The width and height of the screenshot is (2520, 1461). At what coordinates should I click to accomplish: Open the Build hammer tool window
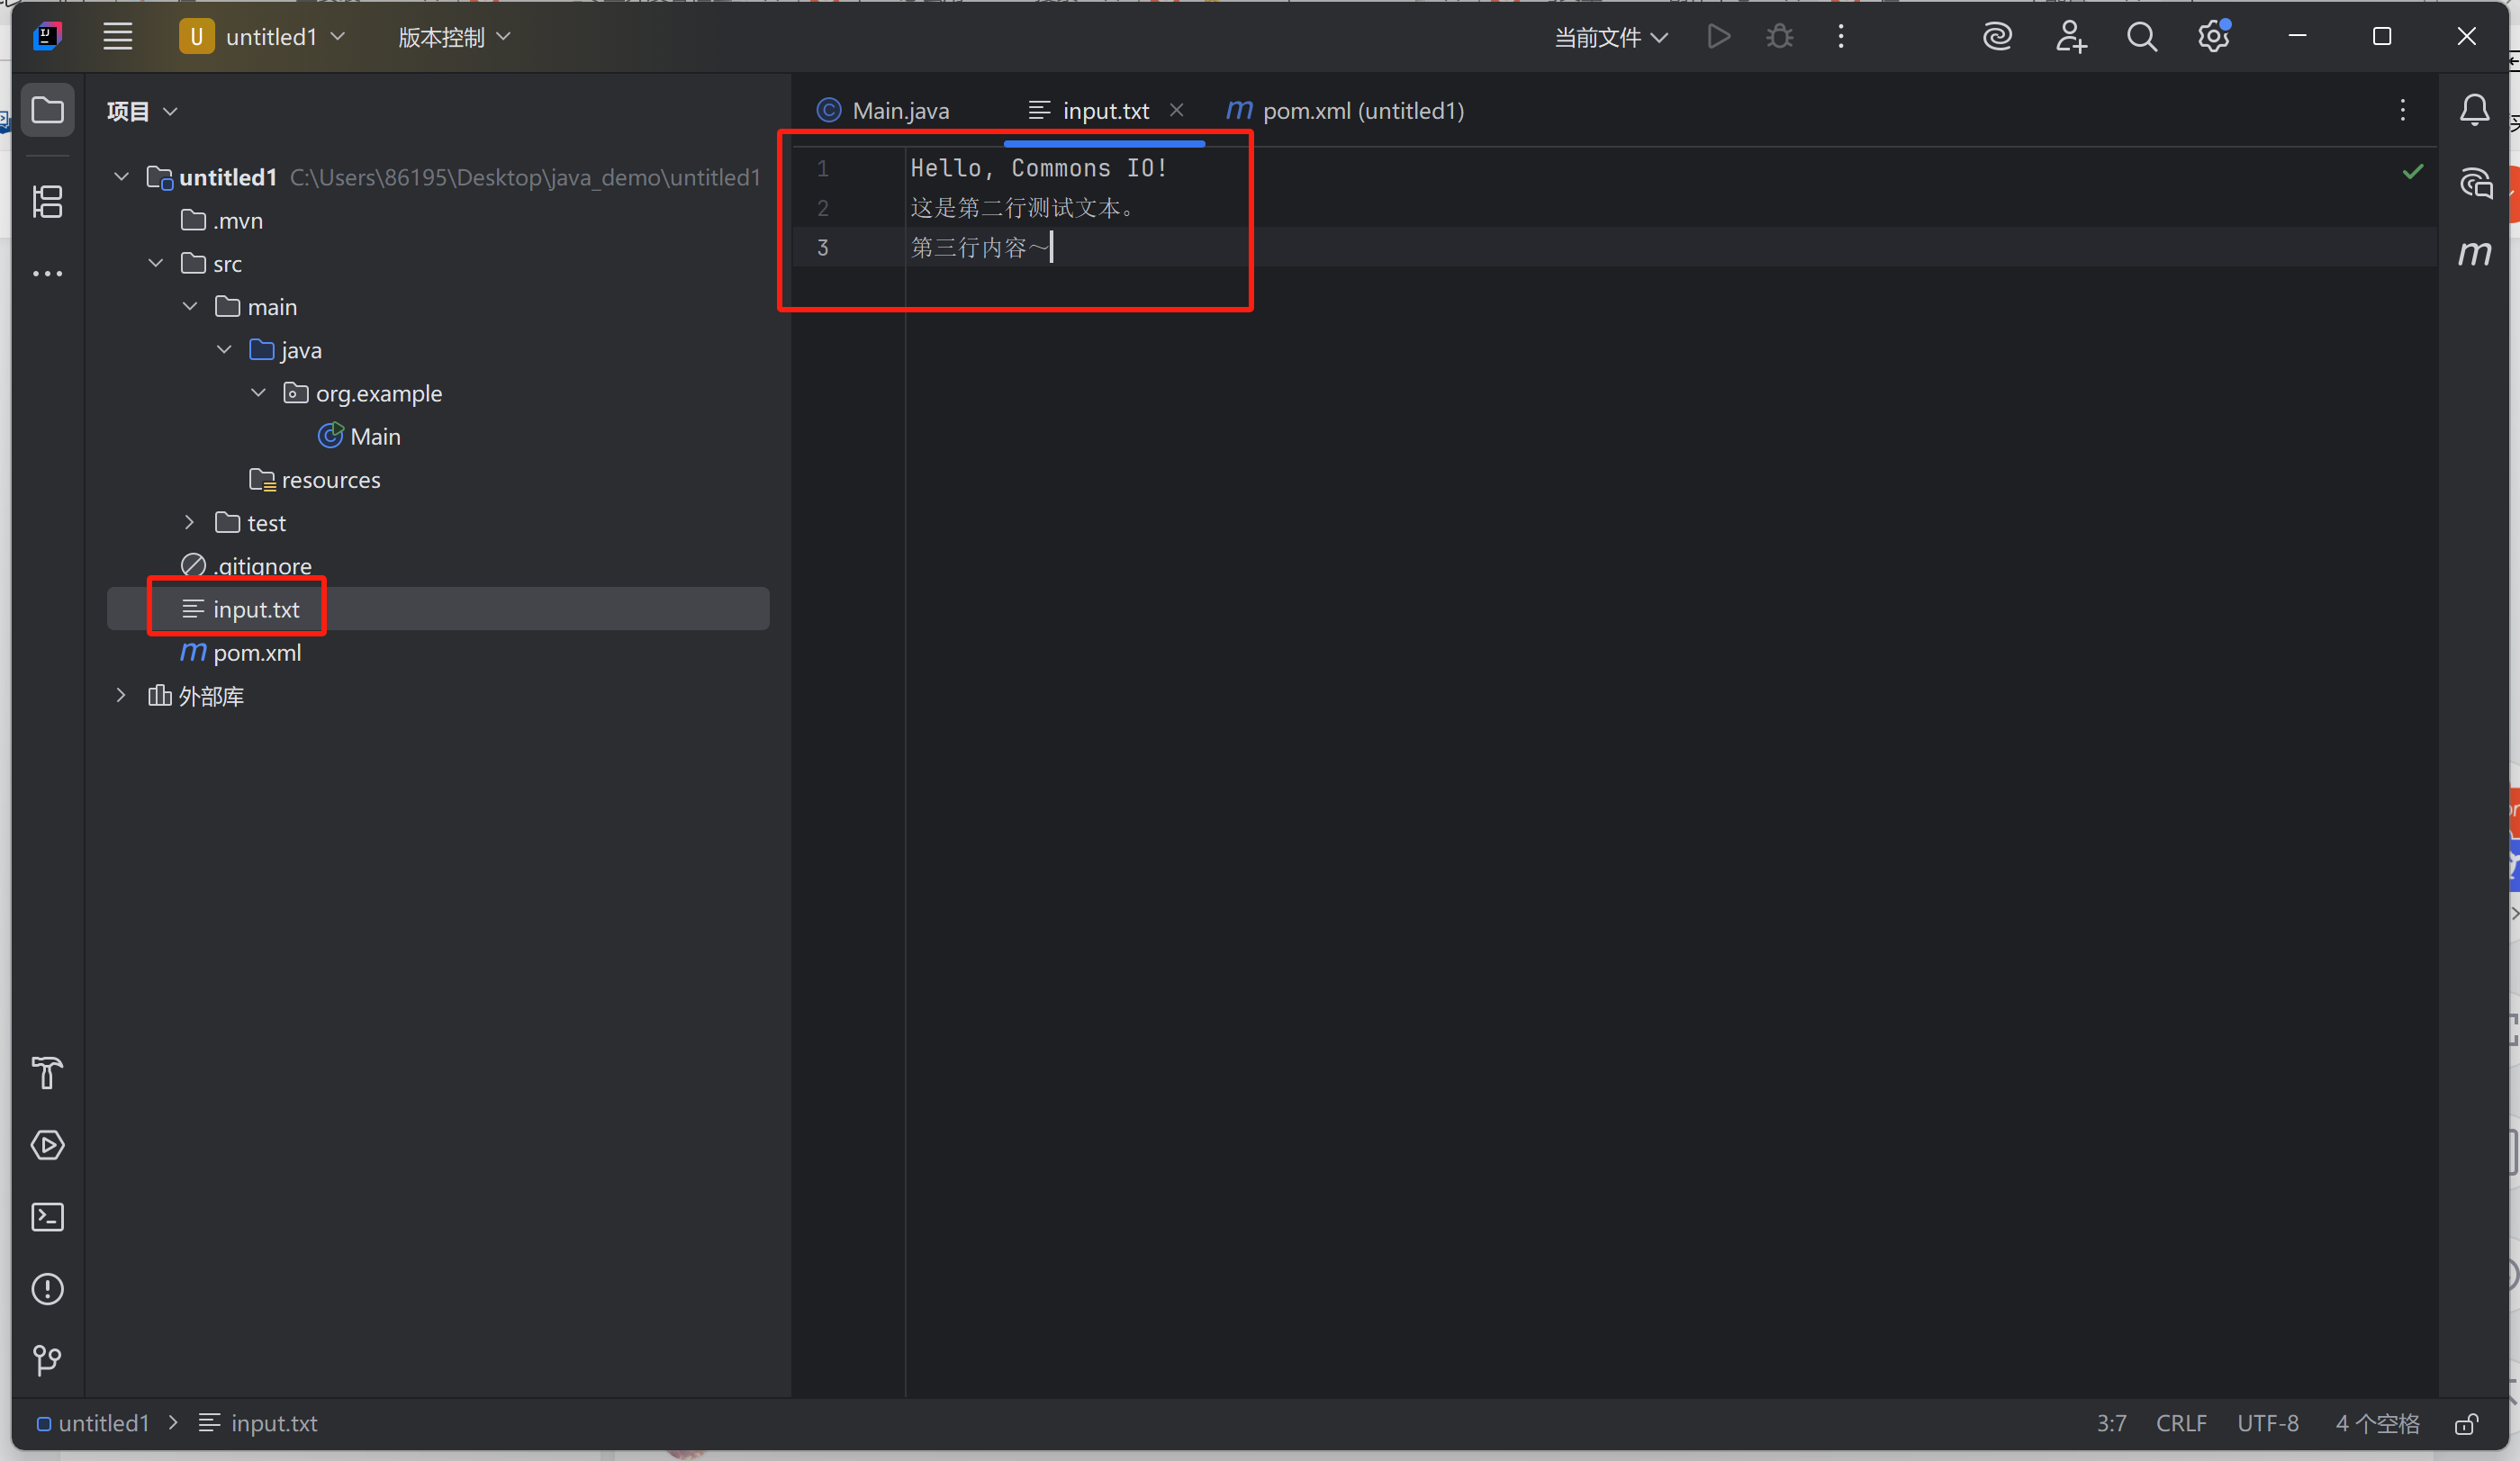(47, 1073)
